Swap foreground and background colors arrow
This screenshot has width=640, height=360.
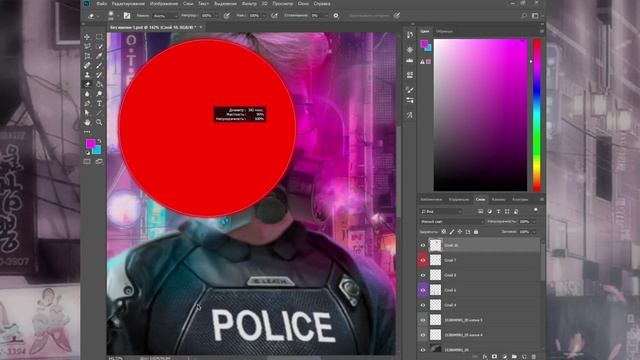(x=100, y=141)
